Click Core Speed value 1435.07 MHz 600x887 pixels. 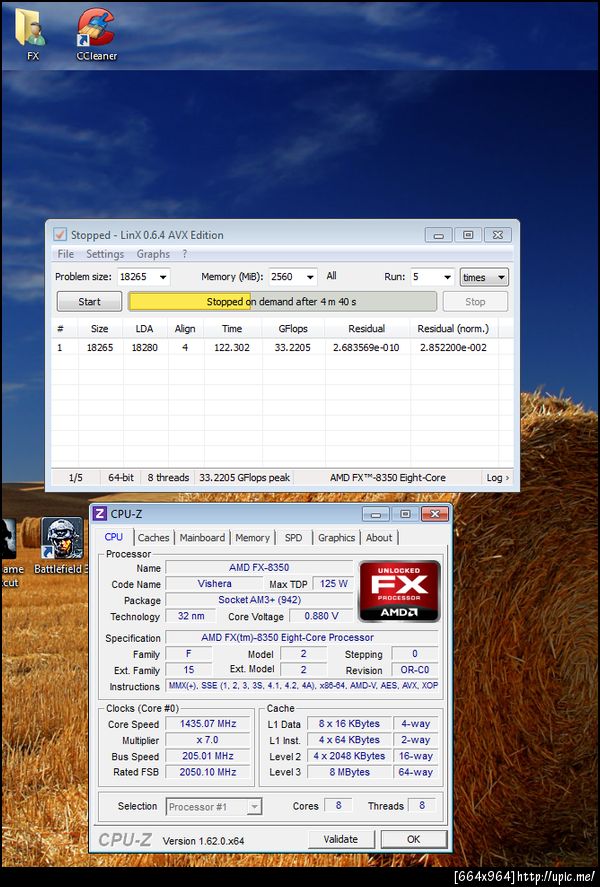coord(208,724)
